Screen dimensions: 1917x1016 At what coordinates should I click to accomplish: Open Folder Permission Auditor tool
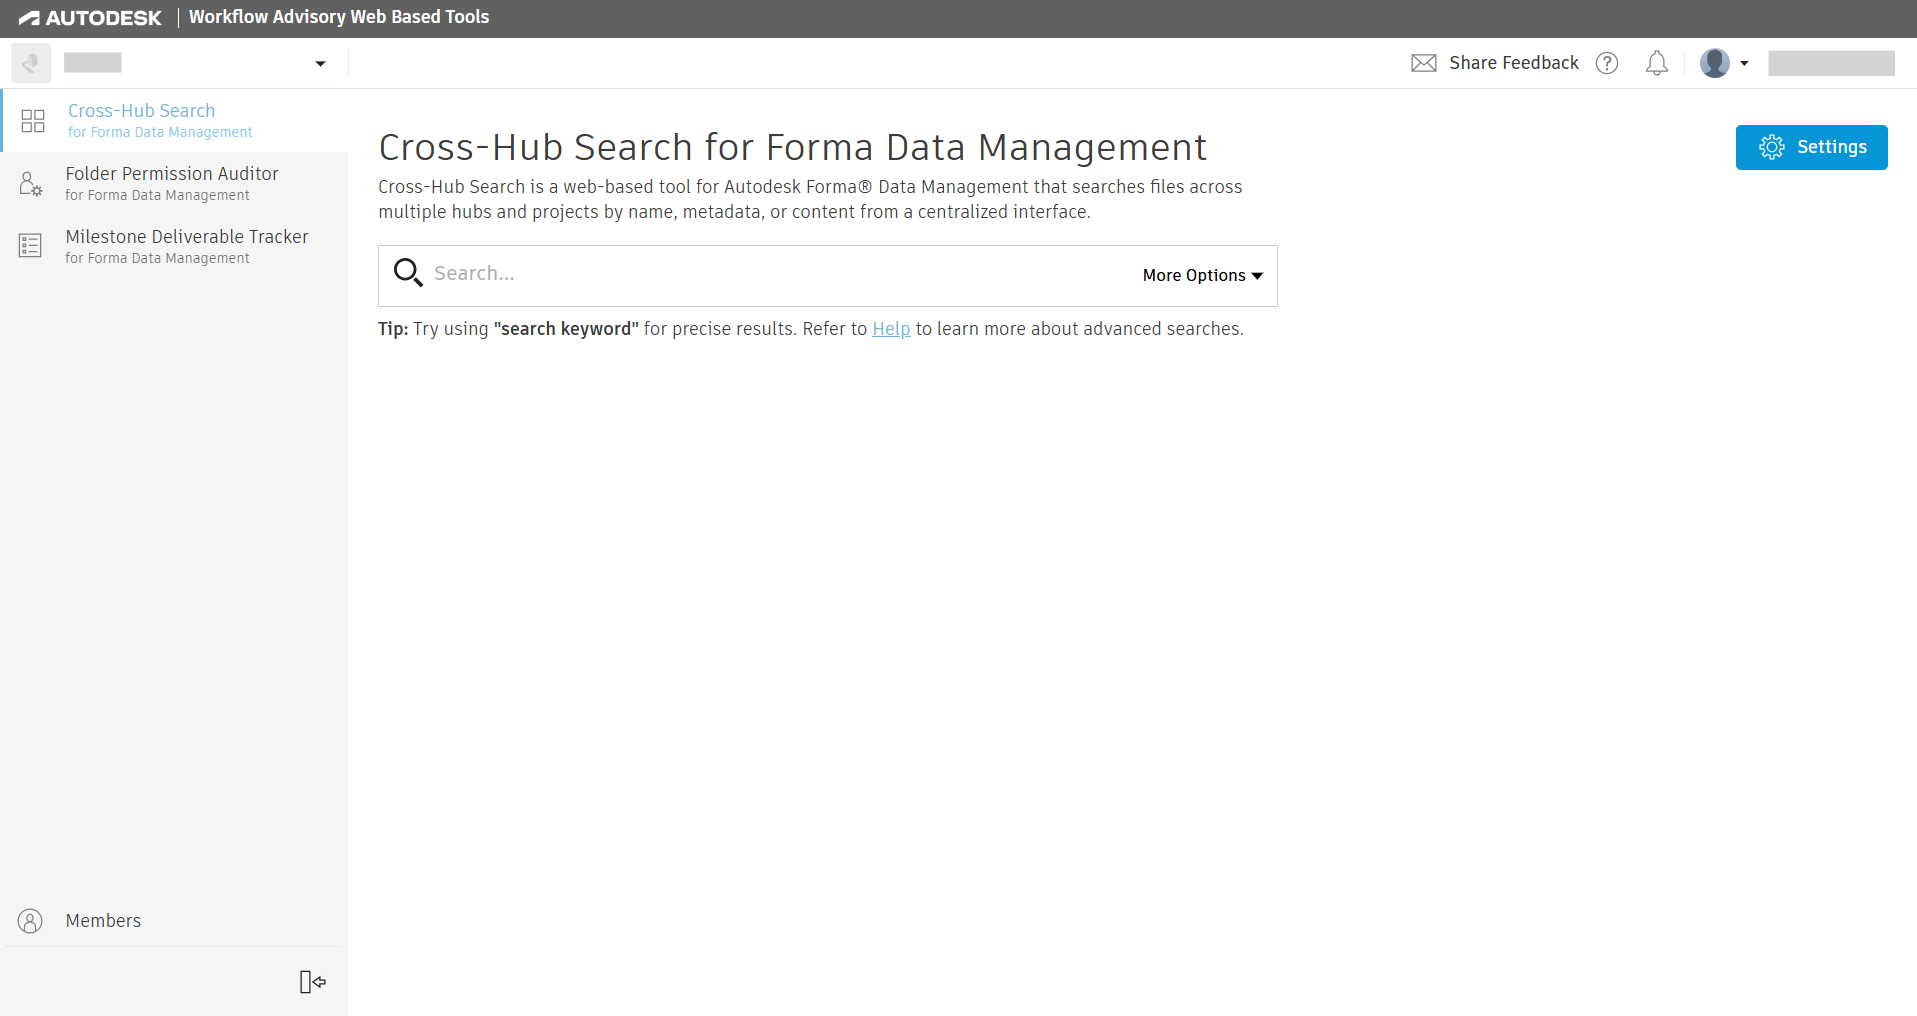point(175,183)
